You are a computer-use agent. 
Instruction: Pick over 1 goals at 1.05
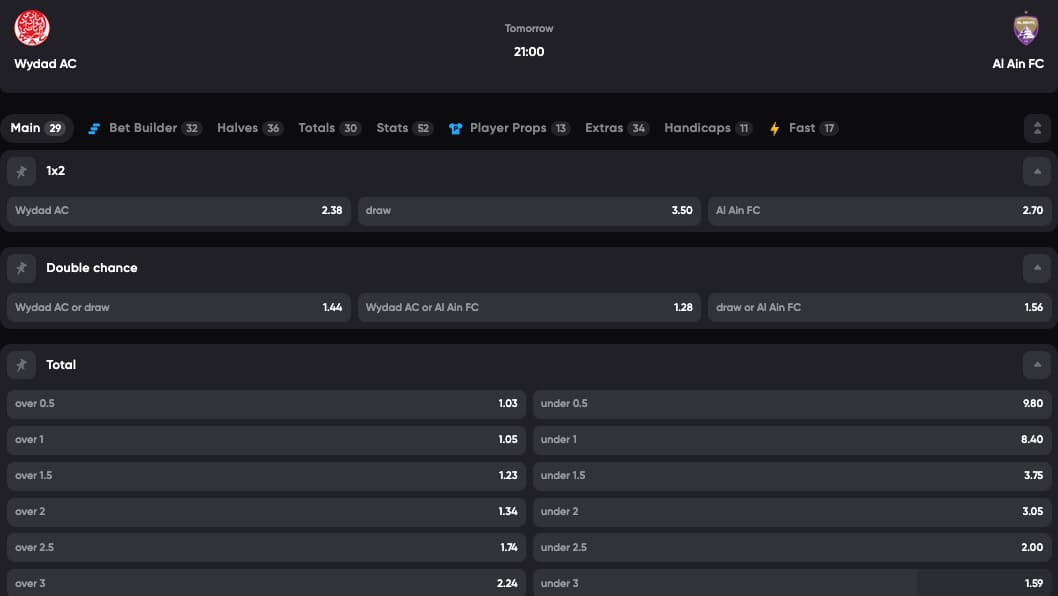pyautogui.click(x=267, y=439)
